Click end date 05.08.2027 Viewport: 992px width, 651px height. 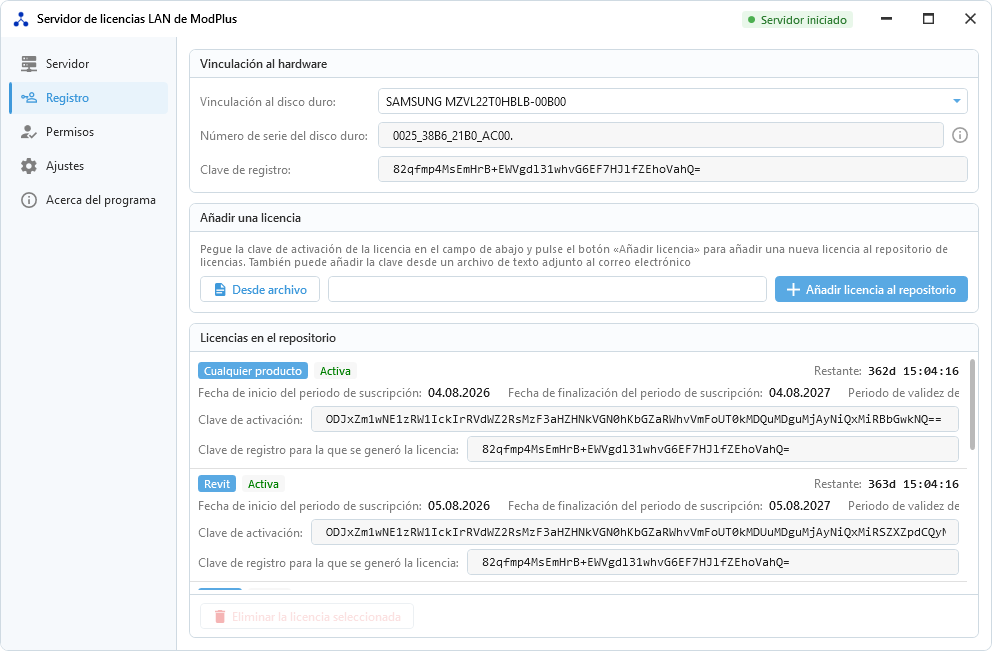tap(800, 506)
